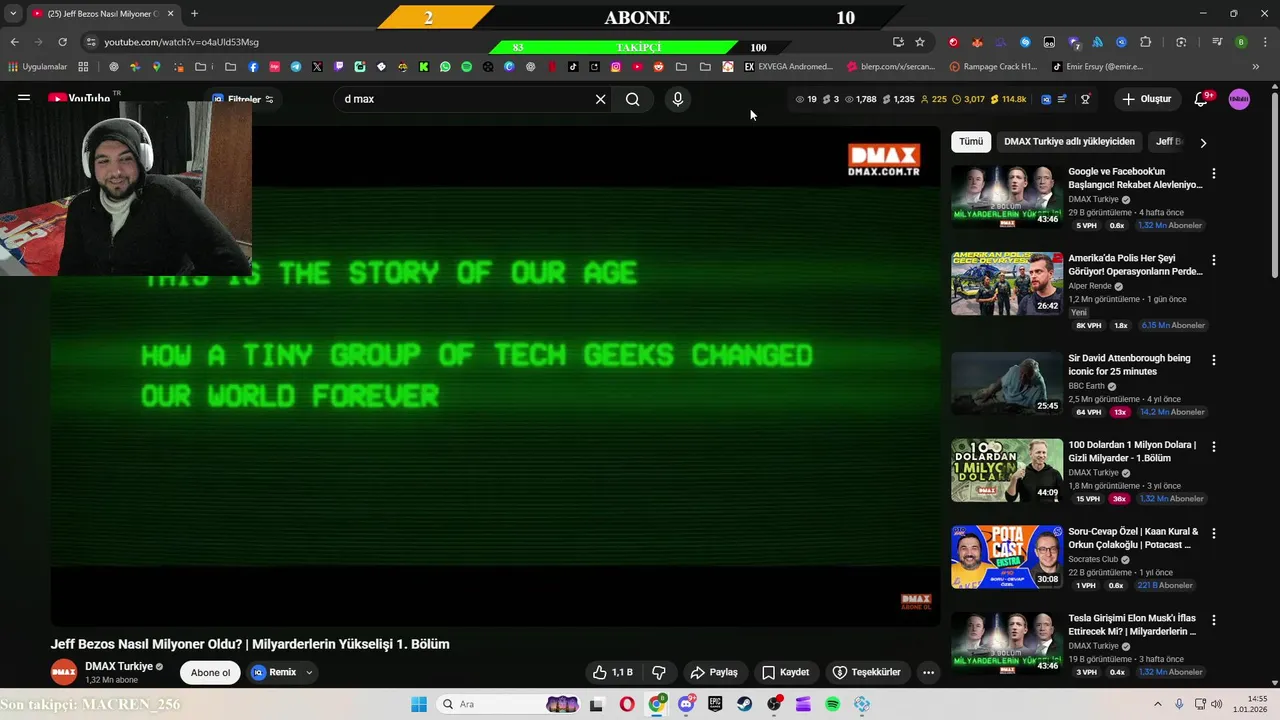Open Potacast 'Soru-Cevap Özel' thumbnail

point(1007,557)
